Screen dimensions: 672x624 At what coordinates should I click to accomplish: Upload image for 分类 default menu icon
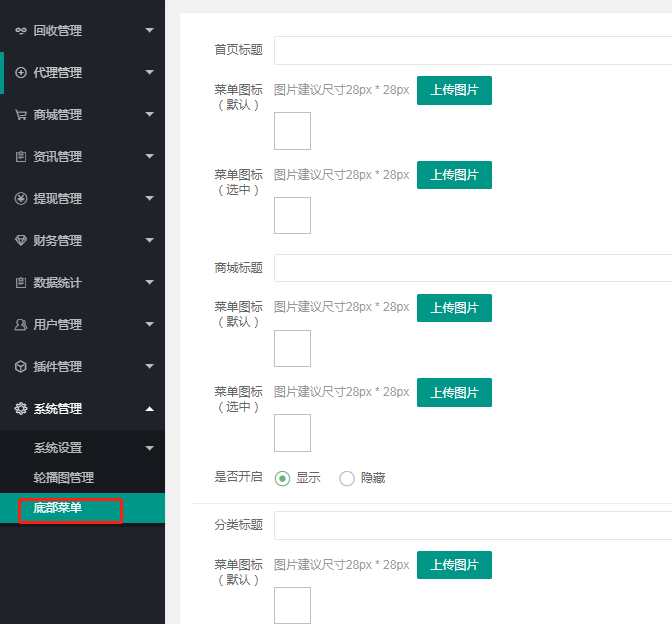click(454, 565)
